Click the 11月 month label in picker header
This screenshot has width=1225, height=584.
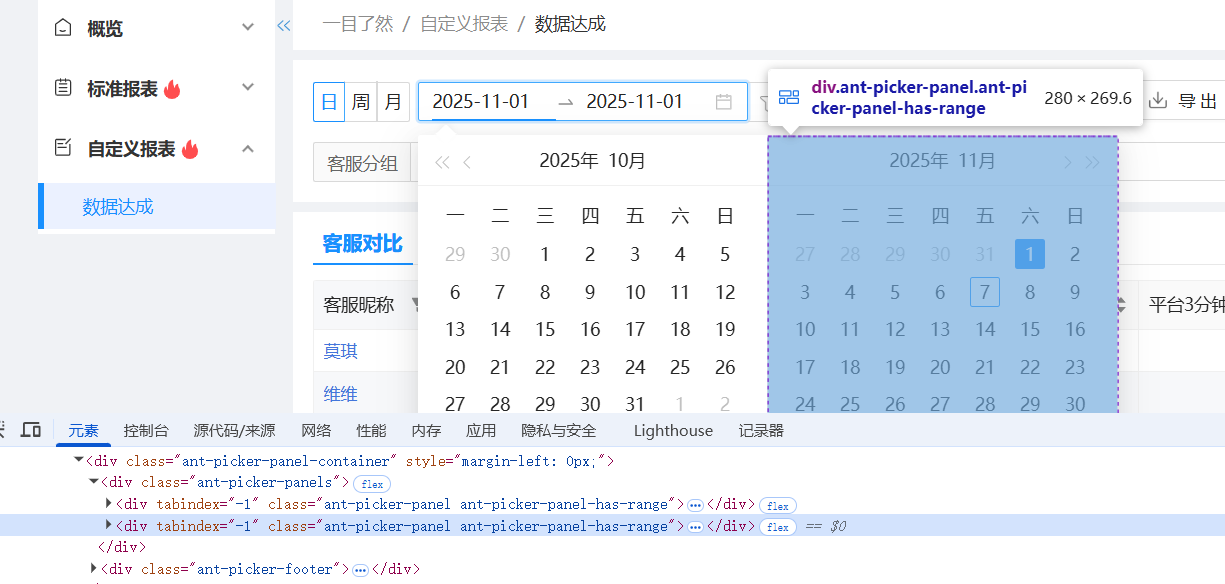click(977, 161)
